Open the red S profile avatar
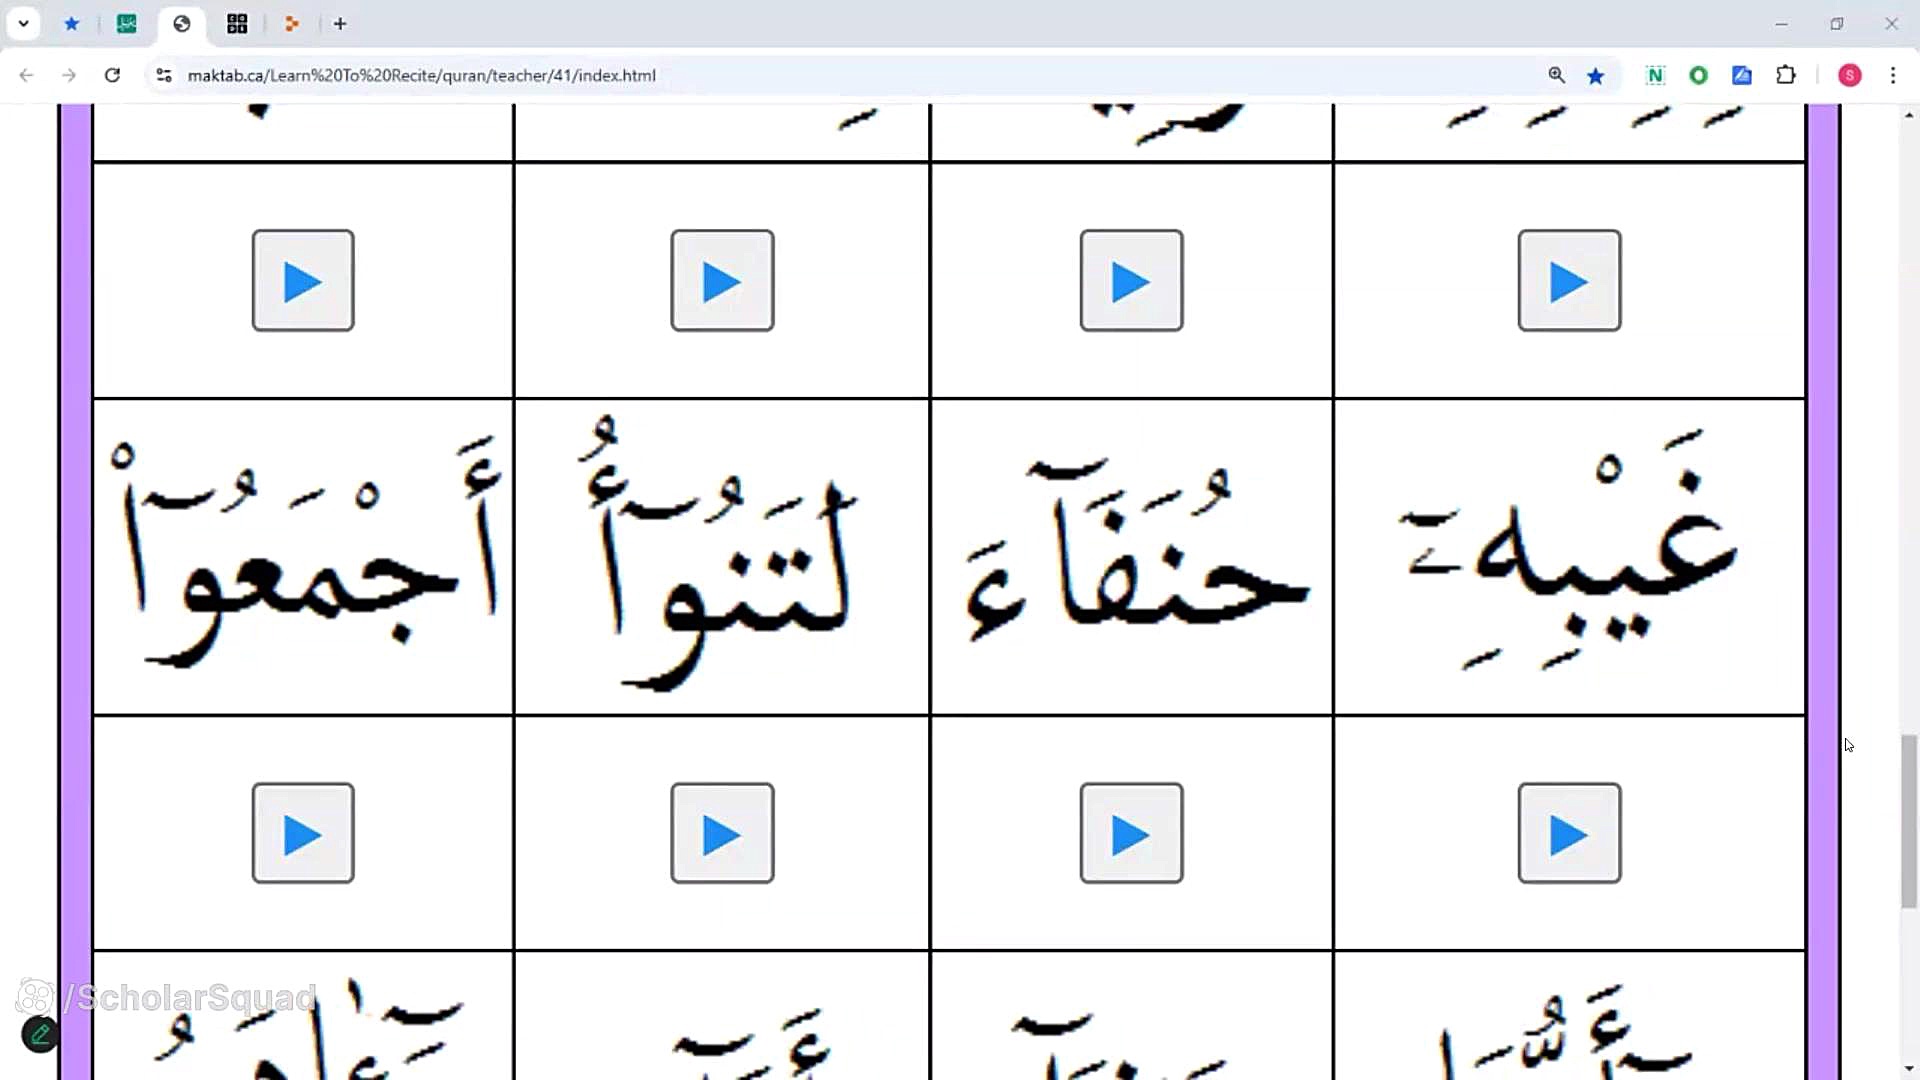The image size is (1920, 1080). click(1850, 75)
